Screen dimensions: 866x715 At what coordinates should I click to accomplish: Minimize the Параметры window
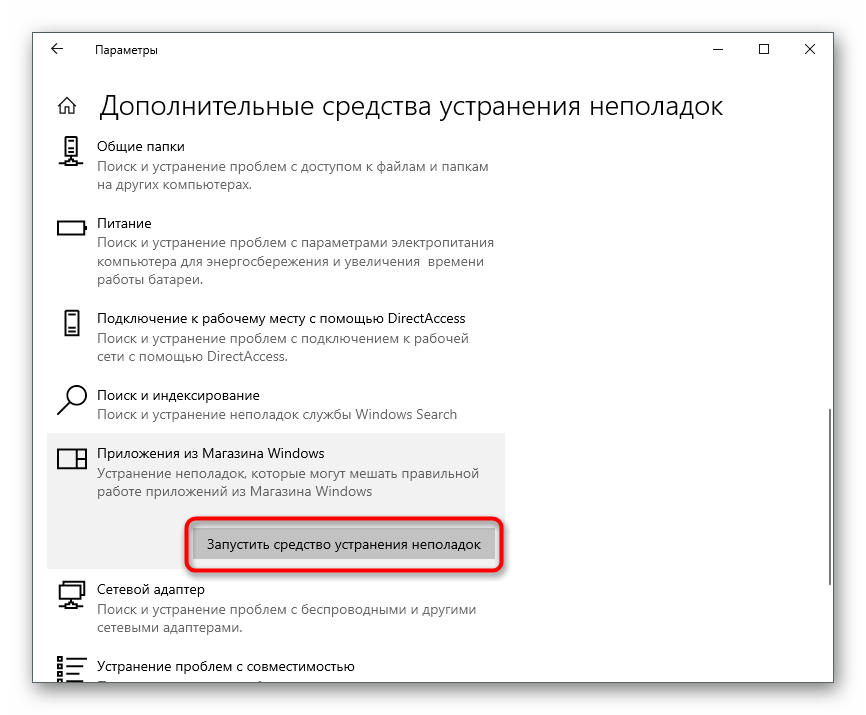click(718, 49)
